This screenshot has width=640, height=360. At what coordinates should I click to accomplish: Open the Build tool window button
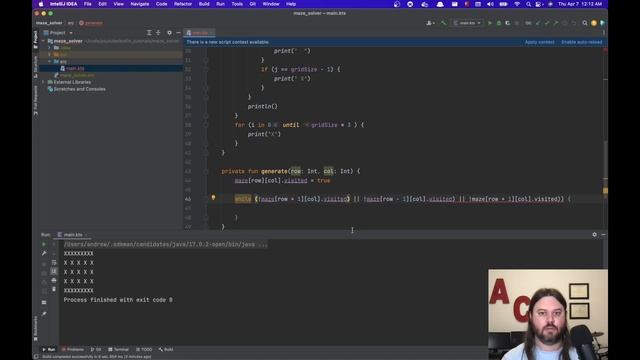[x=166, y=349]
